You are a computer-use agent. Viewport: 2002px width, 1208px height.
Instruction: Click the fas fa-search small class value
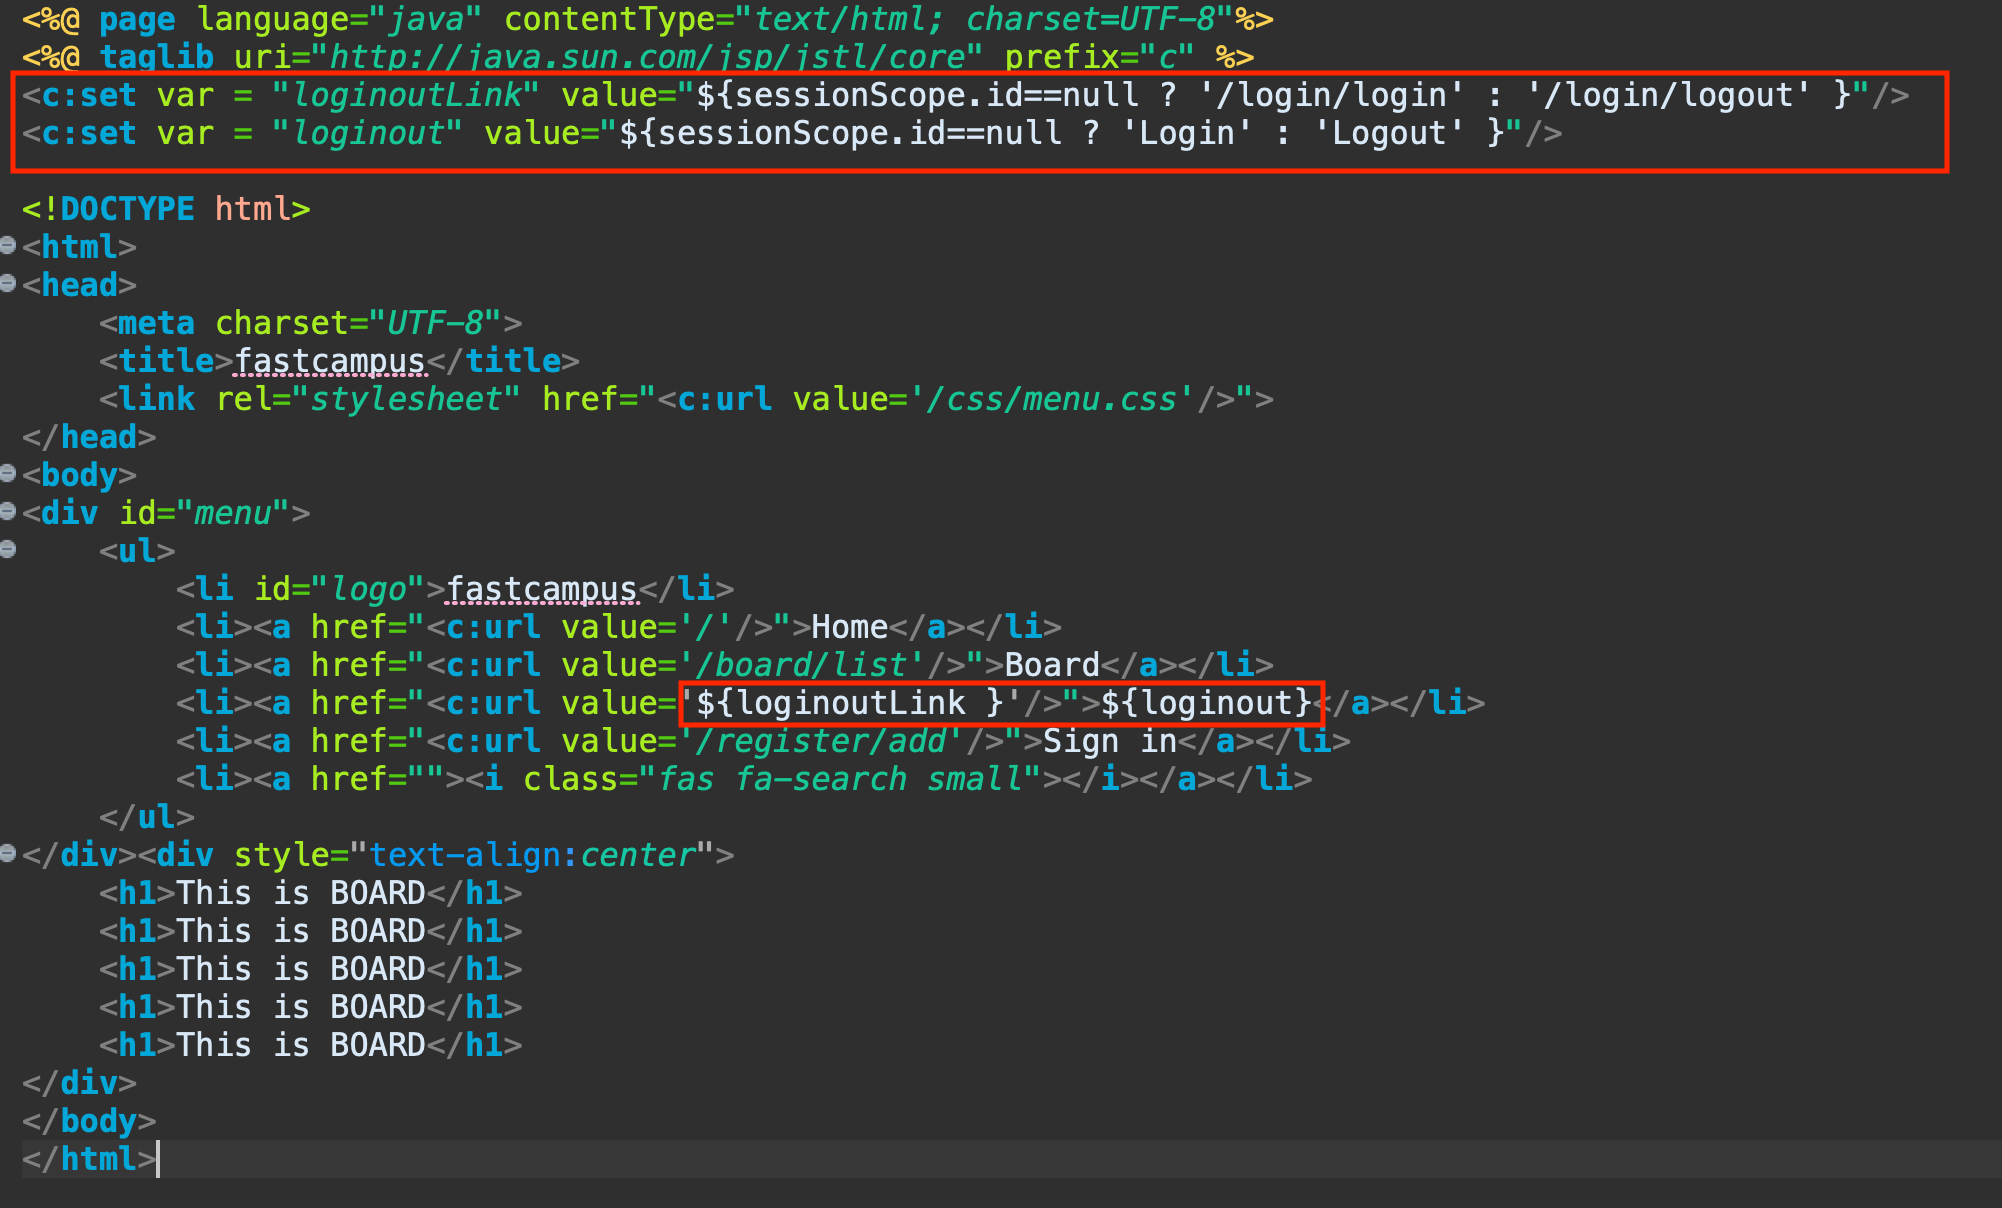pyautogui.click(x=840, y=779)
